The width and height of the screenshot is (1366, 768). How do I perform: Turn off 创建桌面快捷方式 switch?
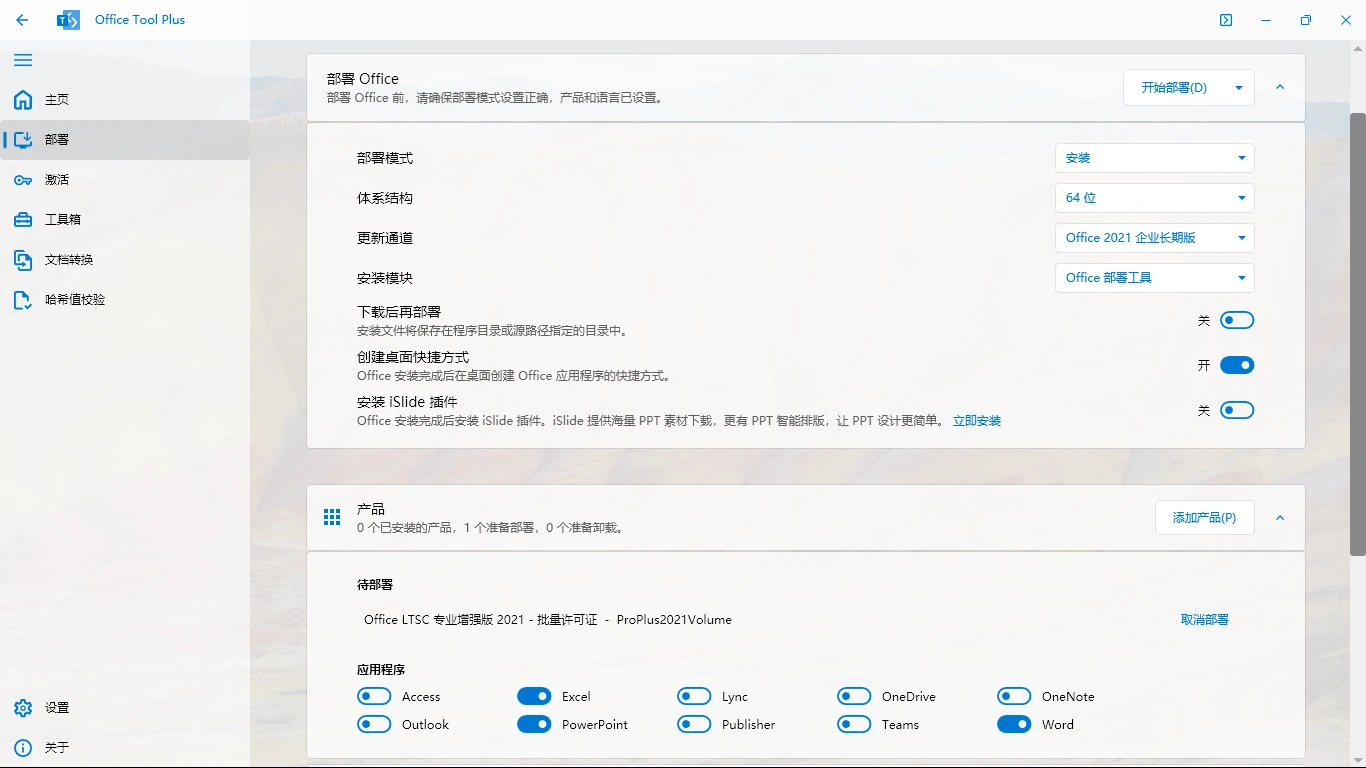point(1237,365)
